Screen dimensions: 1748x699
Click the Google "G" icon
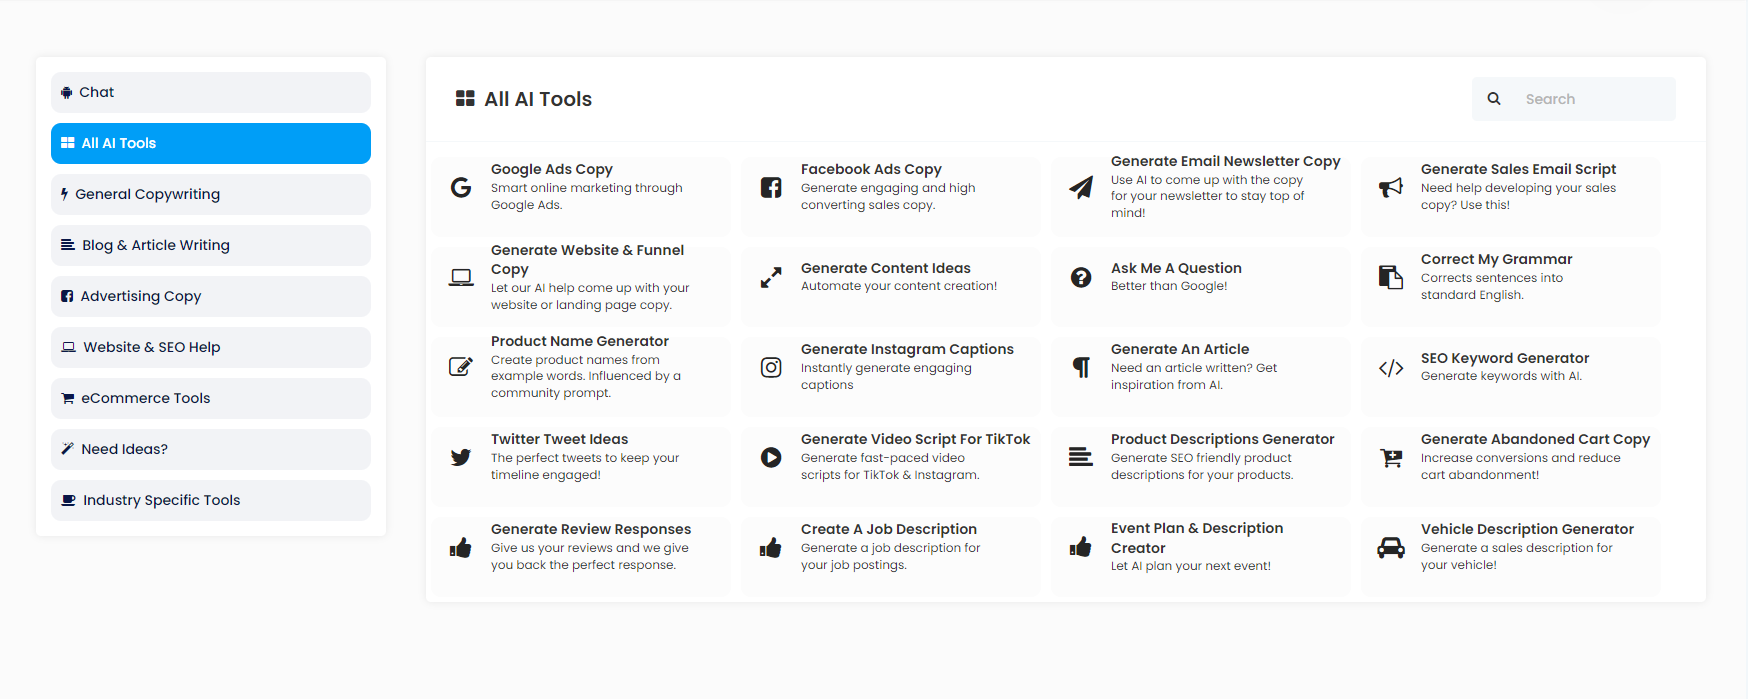(461, 187)
